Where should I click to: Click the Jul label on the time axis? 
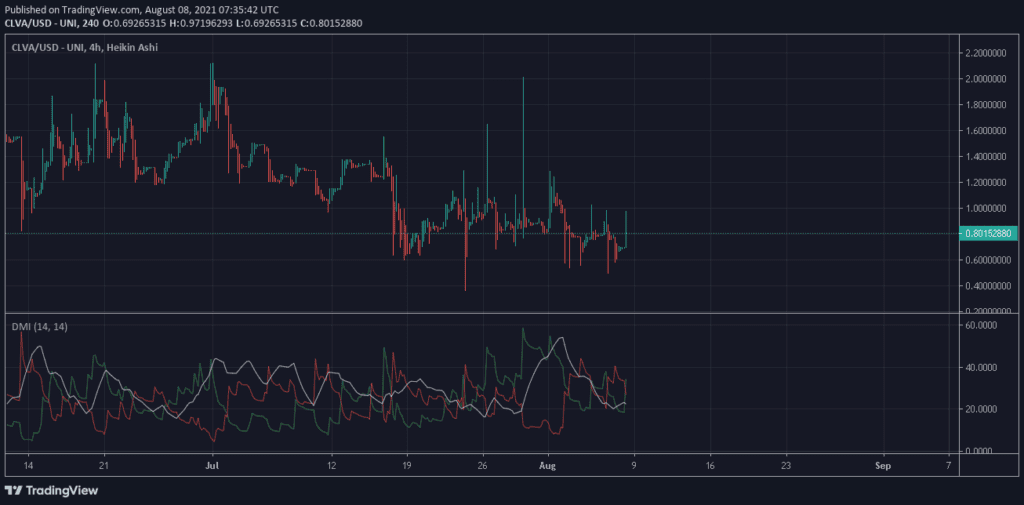(212, 465)
